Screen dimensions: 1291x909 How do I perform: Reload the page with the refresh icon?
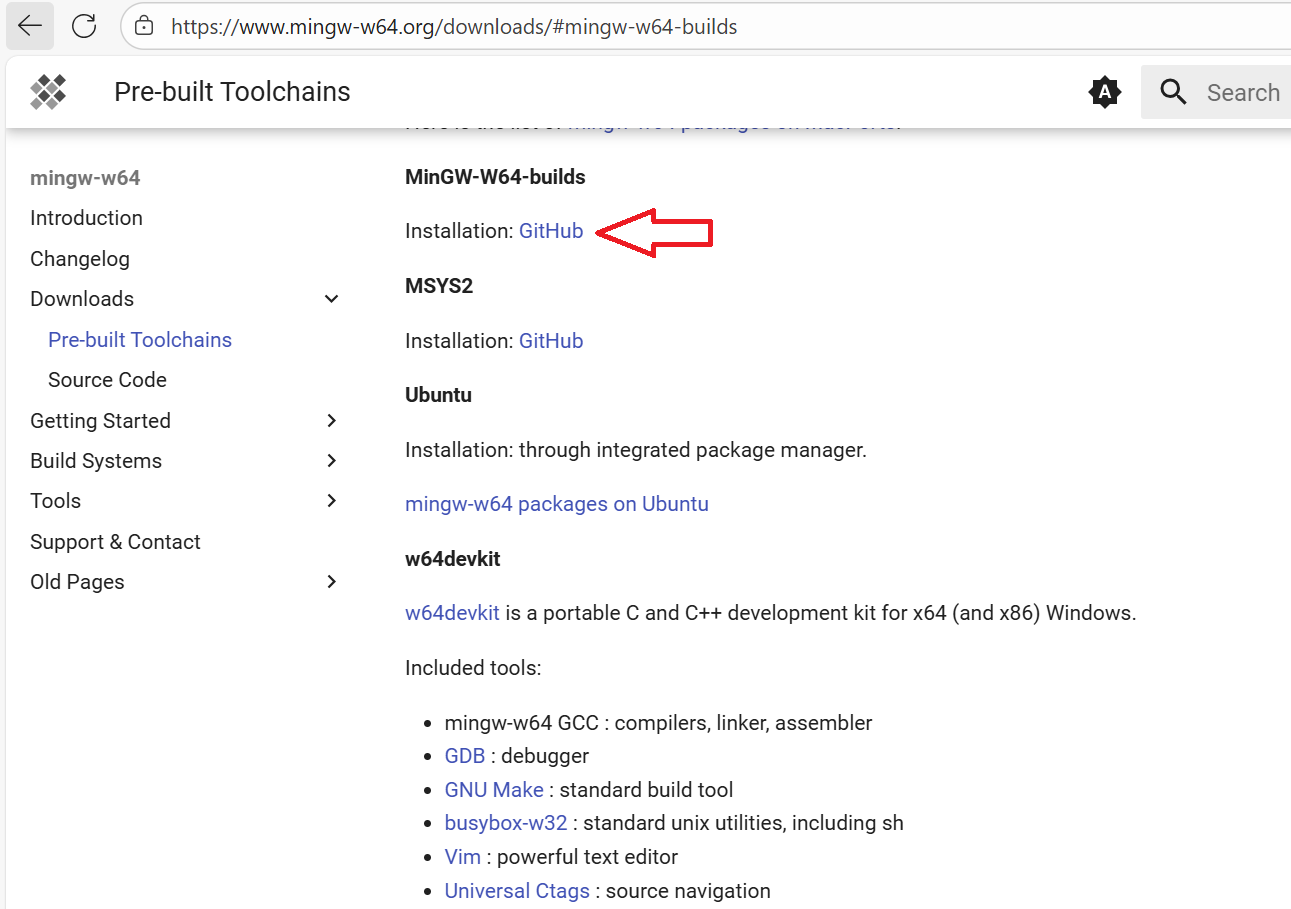(84, 26)
